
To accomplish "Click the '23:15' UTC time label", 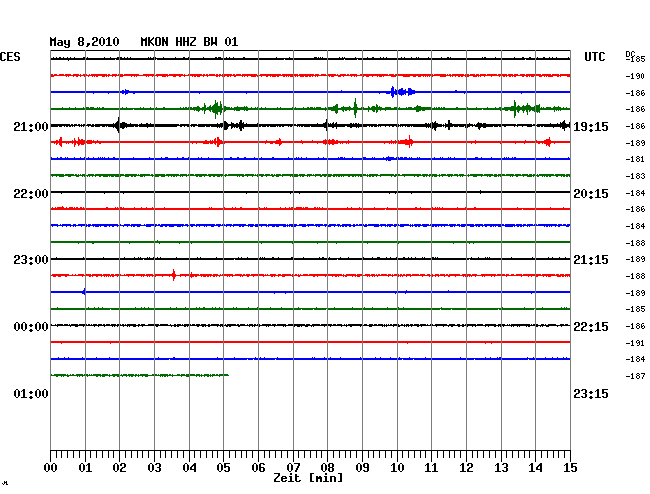I will point(591,393).
